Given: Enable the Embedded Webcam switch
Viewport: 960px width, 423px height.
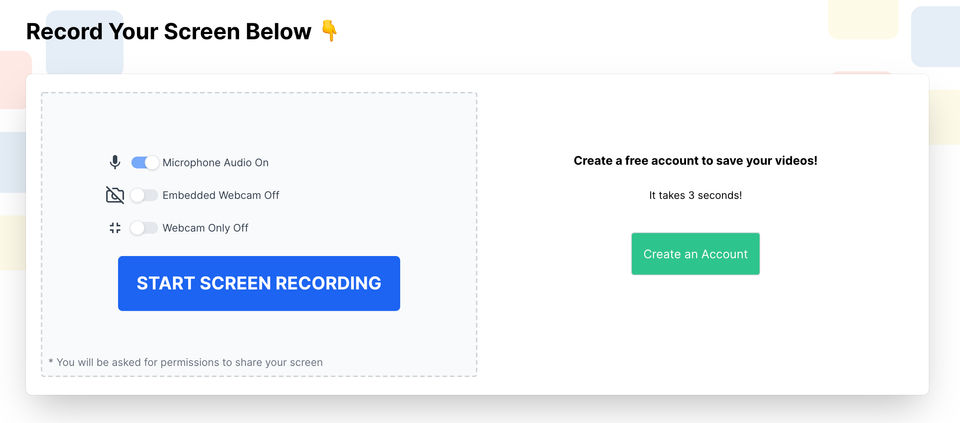Looking at the screenshot, I should 145,195.
